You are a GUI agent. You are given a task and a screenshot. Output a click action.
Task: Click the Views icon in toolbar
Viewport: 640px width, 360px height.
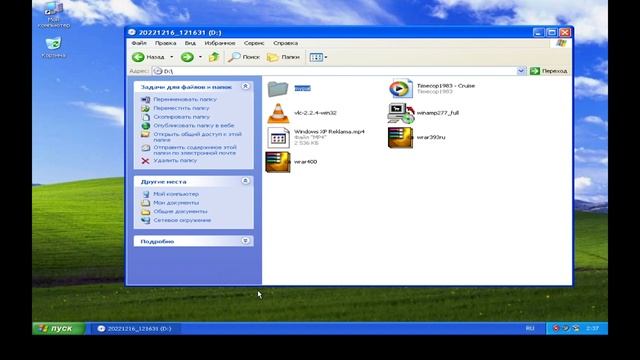(316, 57)
